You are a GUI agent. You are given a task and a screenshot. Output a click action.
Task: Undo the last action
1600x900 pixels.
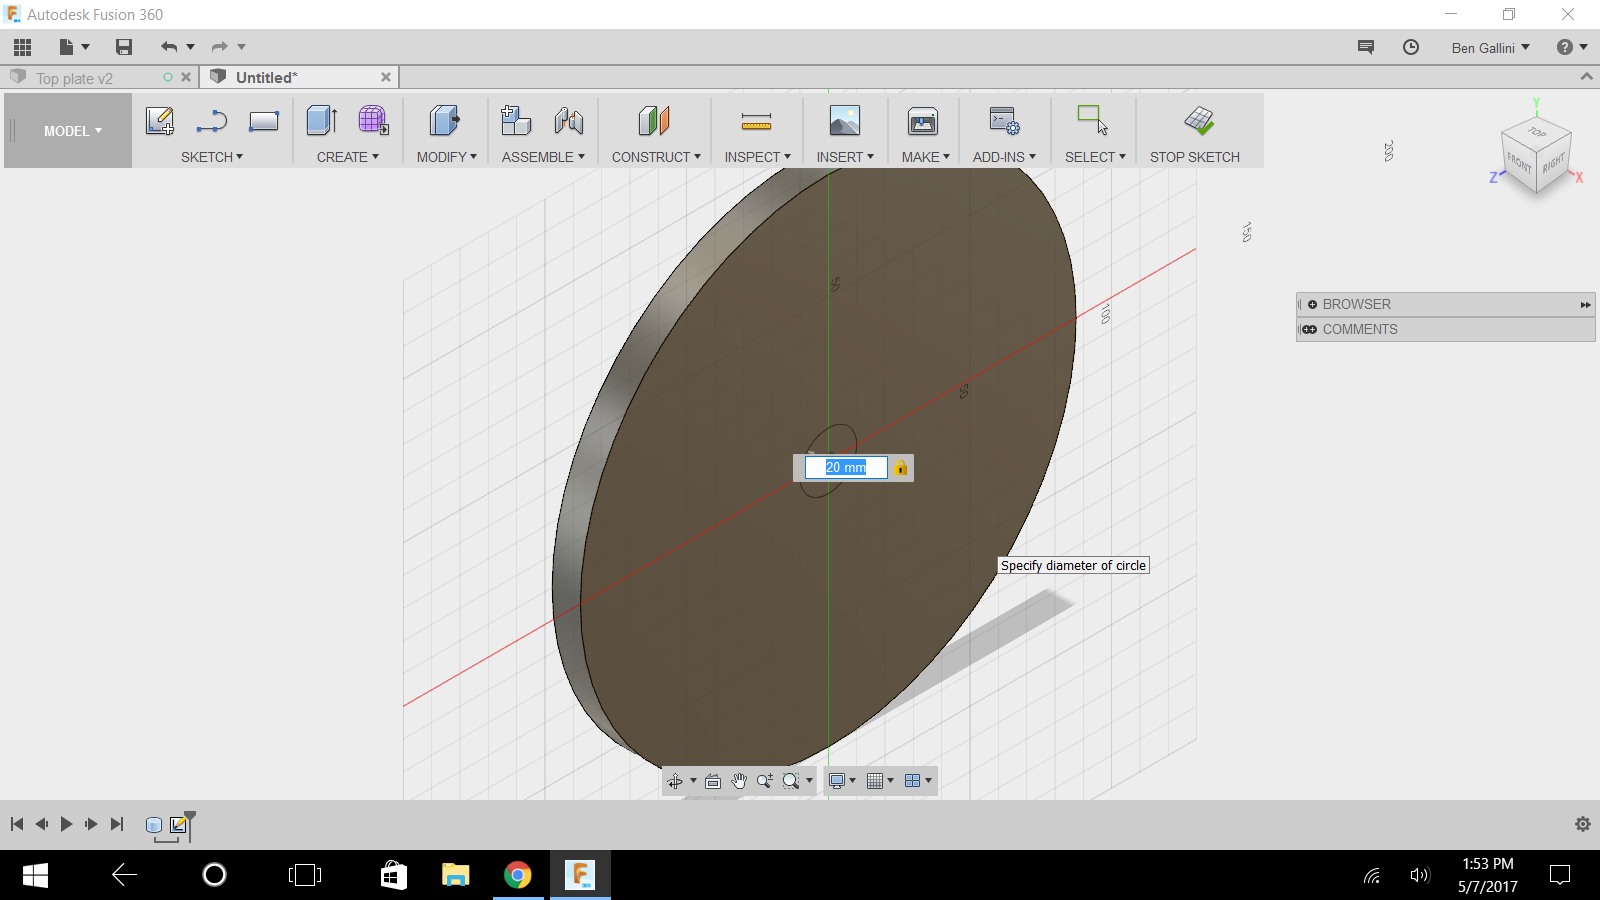click(x=169, y=47)
